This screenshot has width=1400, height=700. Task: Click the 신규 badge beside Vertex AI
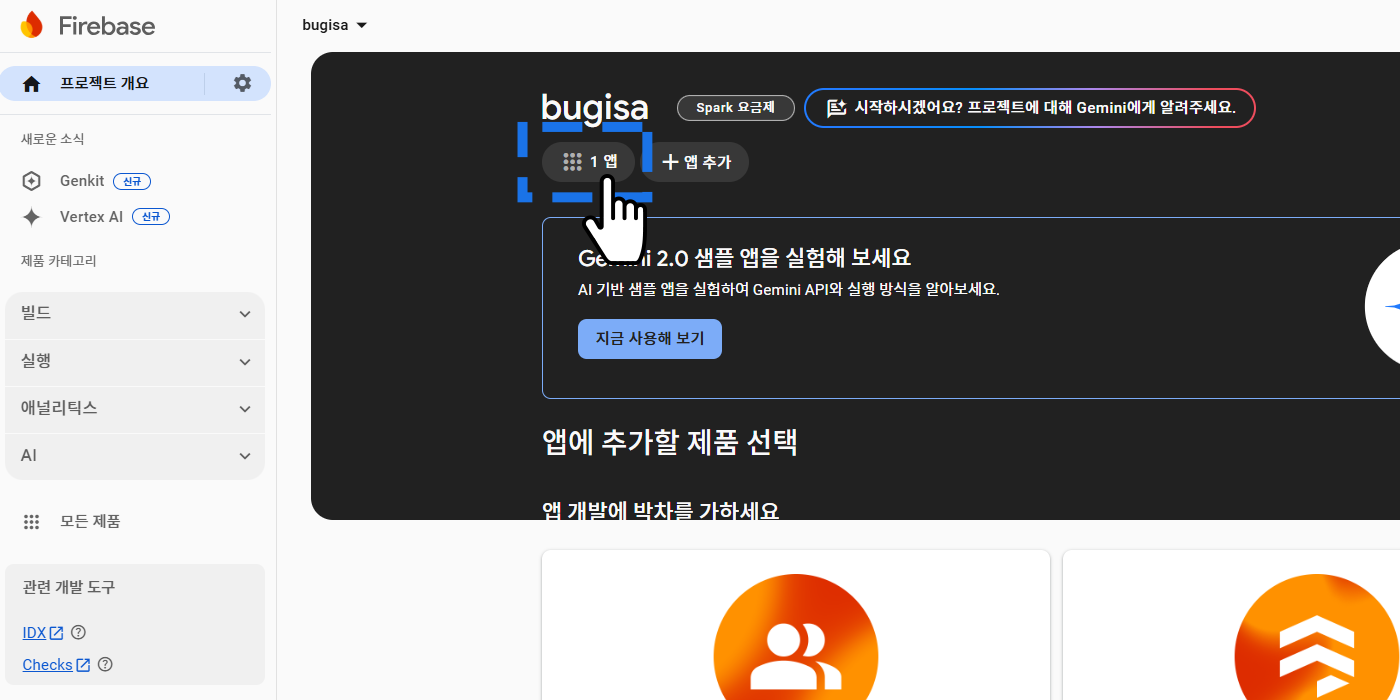(151, 217)
